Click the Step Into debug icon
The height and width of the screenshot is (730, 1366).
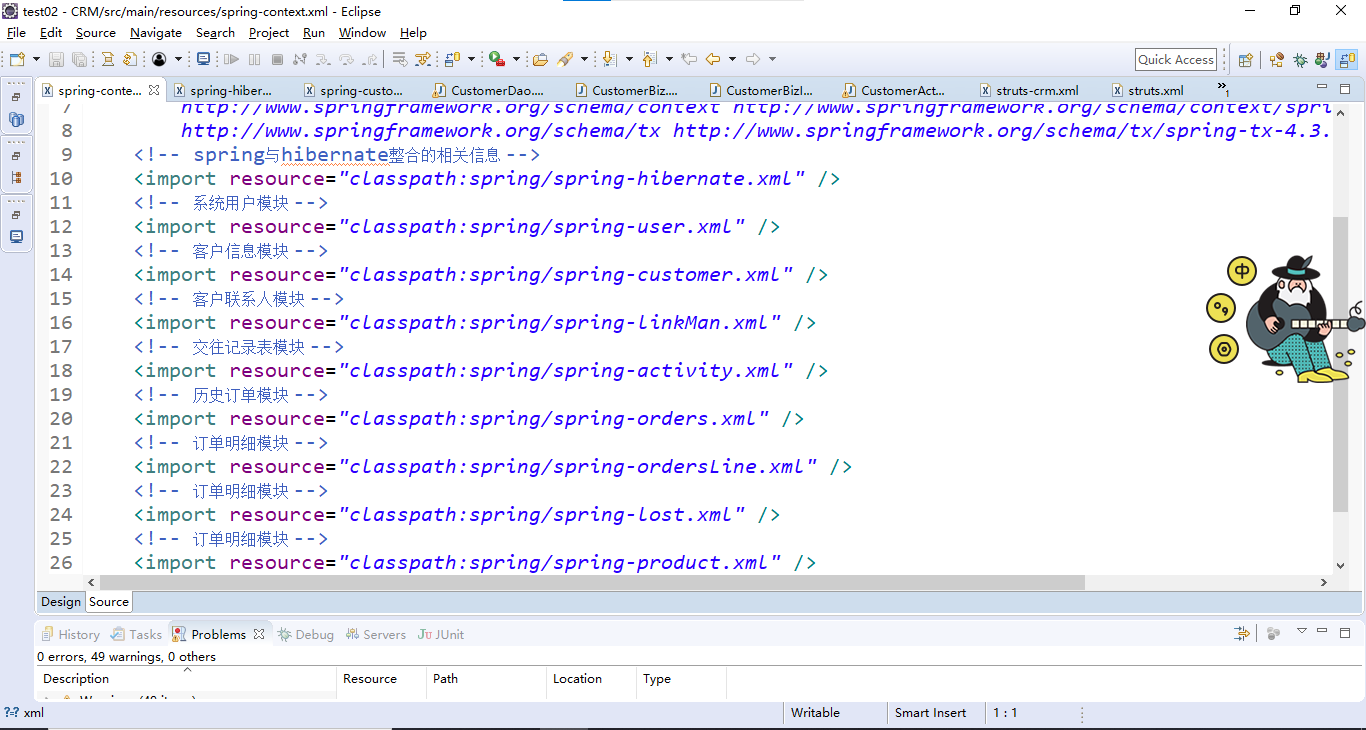click(323, 59)
